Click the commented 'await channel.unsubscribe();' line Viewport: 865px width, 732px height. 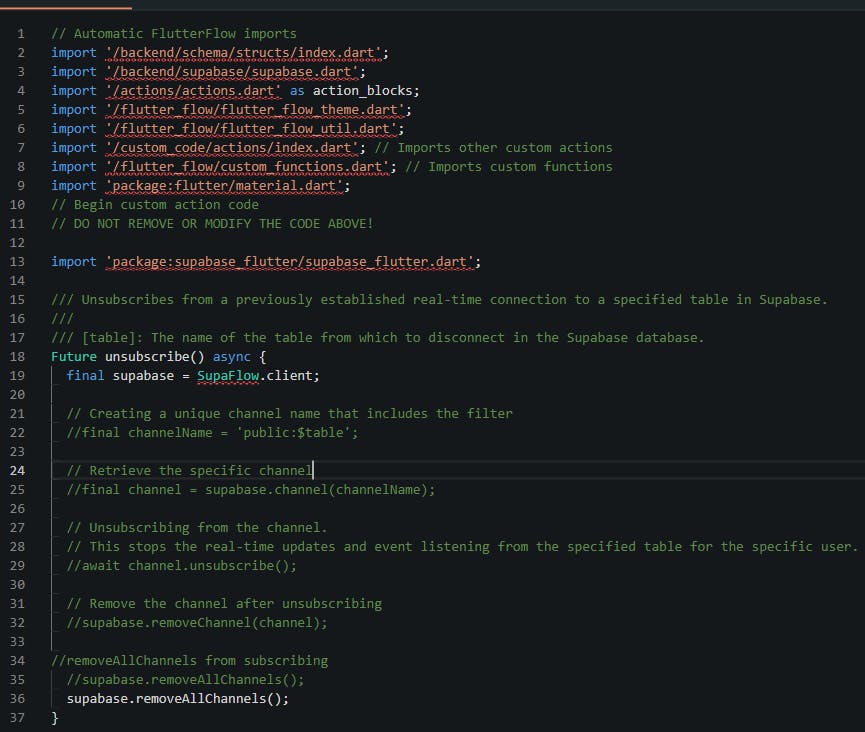(181, 565)
